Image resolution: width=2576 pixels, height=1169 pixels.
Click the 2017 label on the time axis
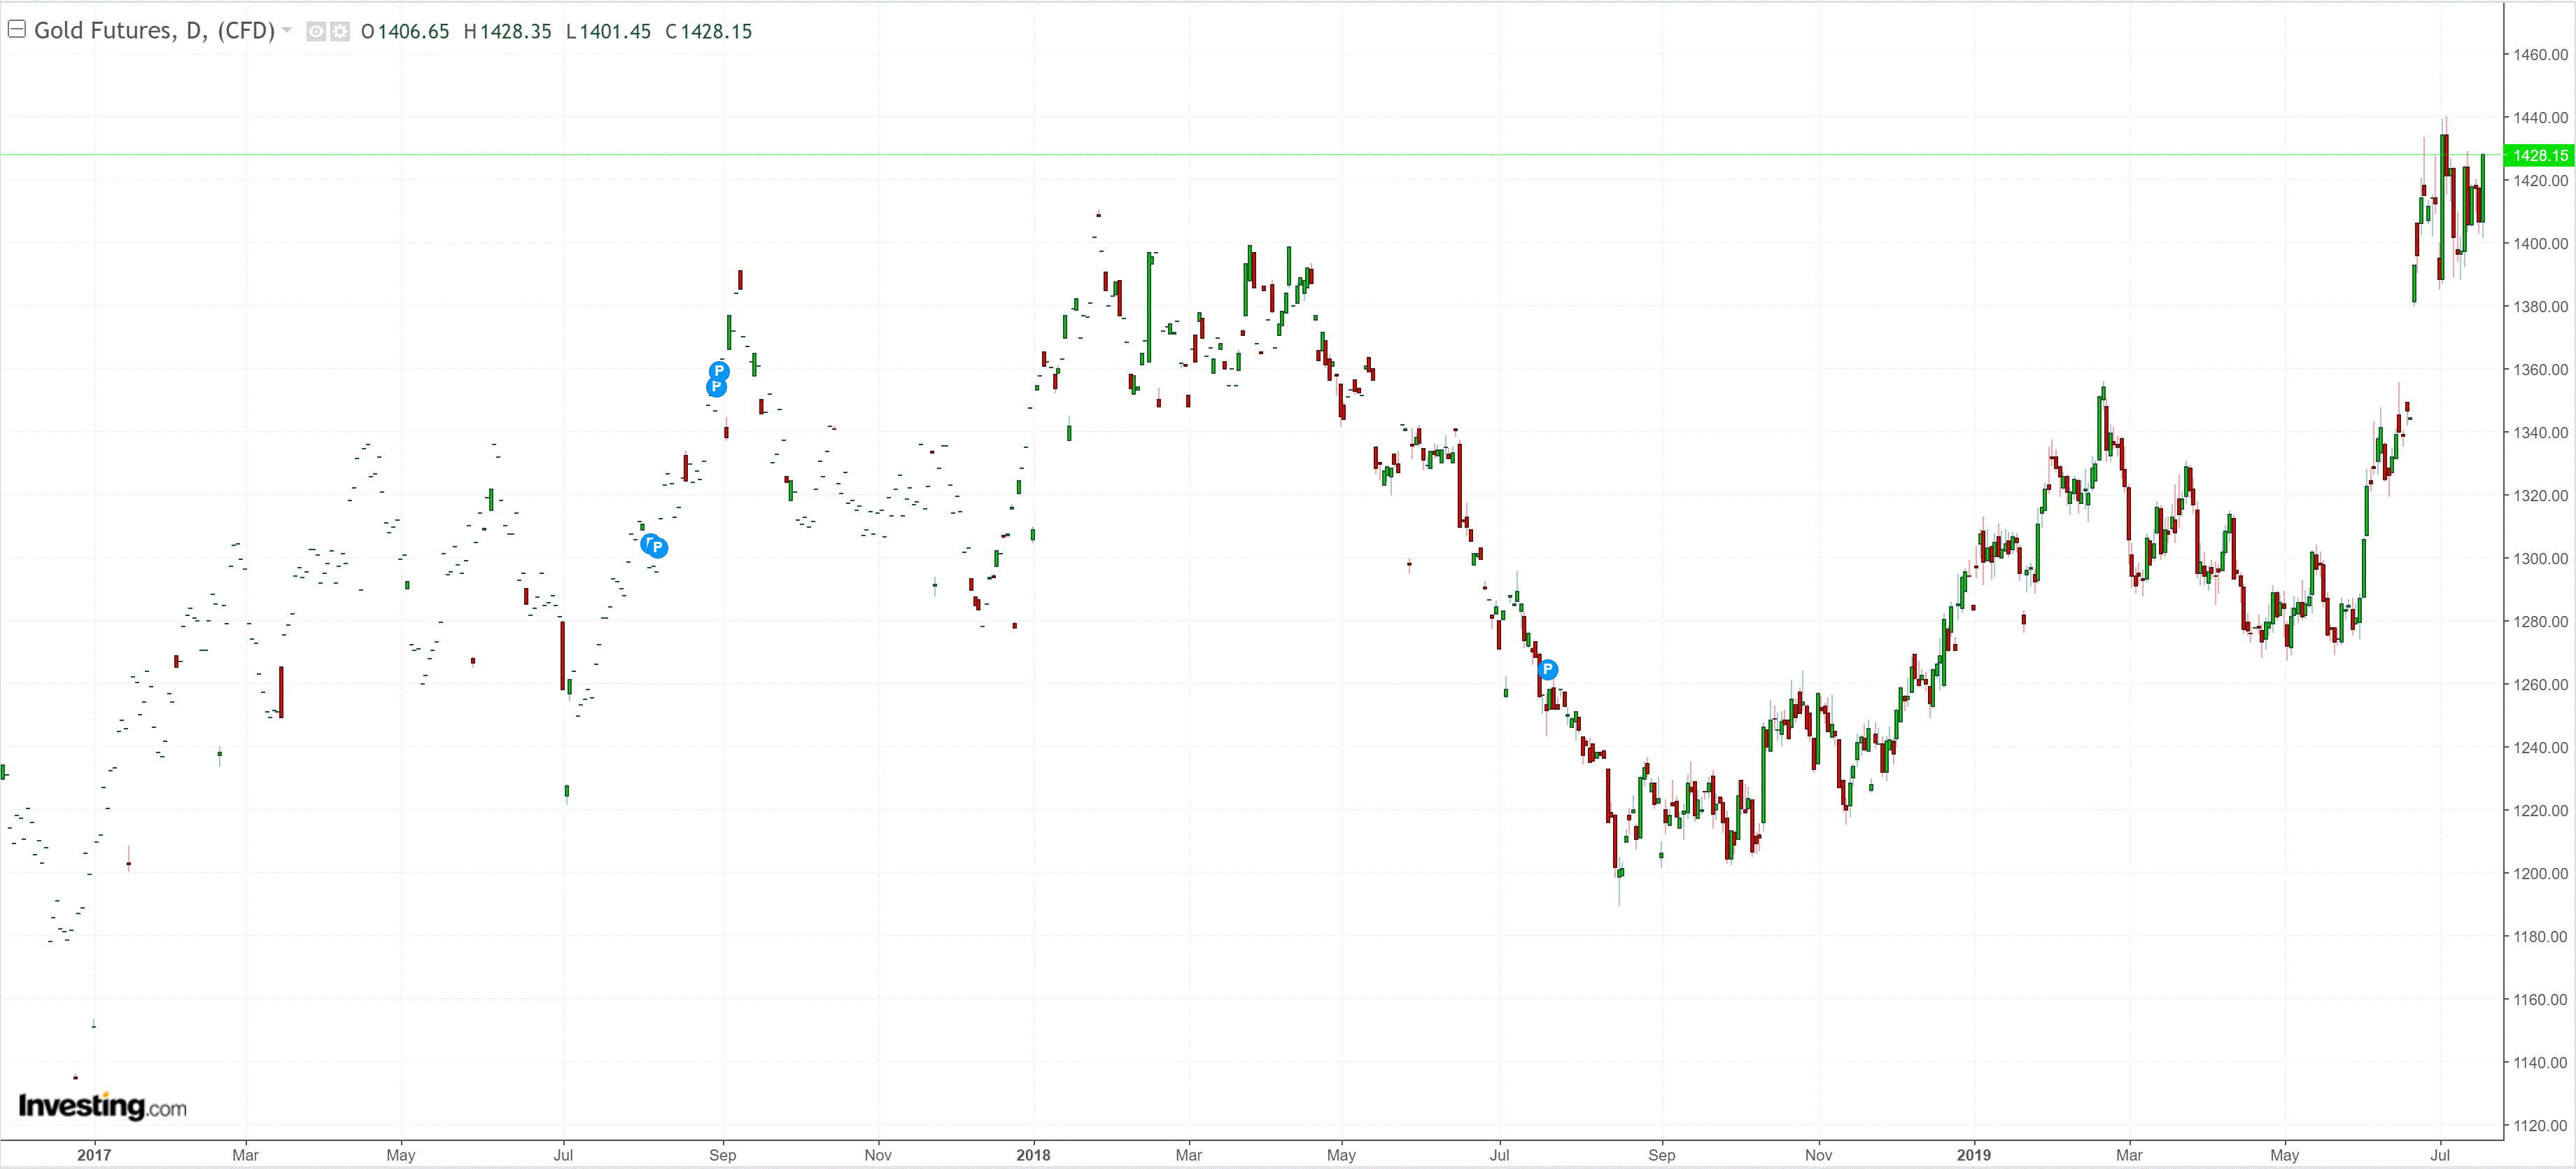point(94,1154)
